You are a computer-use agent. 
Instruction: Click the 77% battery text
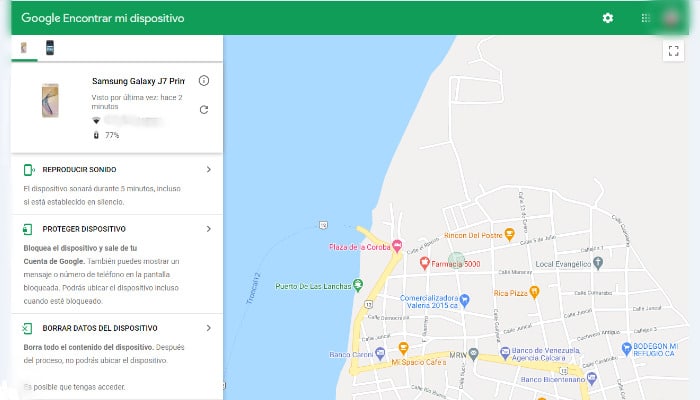(x=112, y=135)
